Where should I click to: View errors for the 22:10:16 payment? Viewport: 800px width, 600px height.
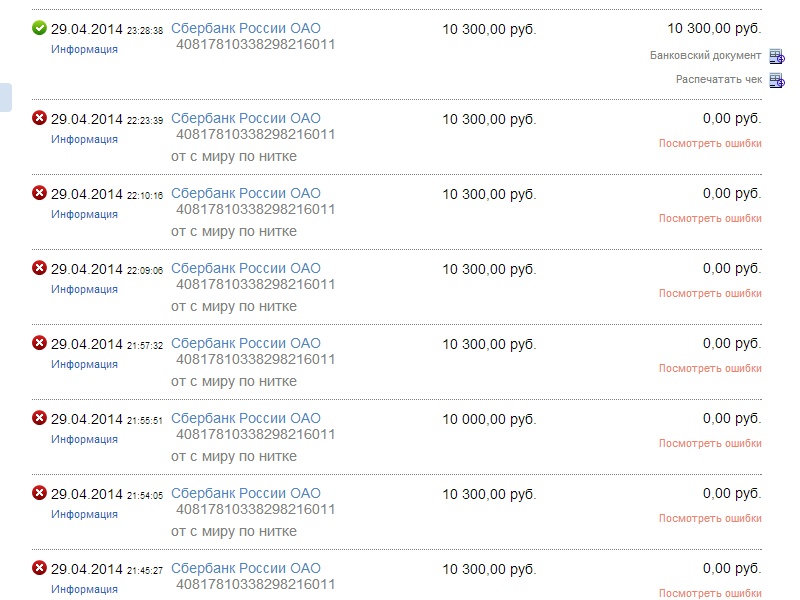[710, 218]
